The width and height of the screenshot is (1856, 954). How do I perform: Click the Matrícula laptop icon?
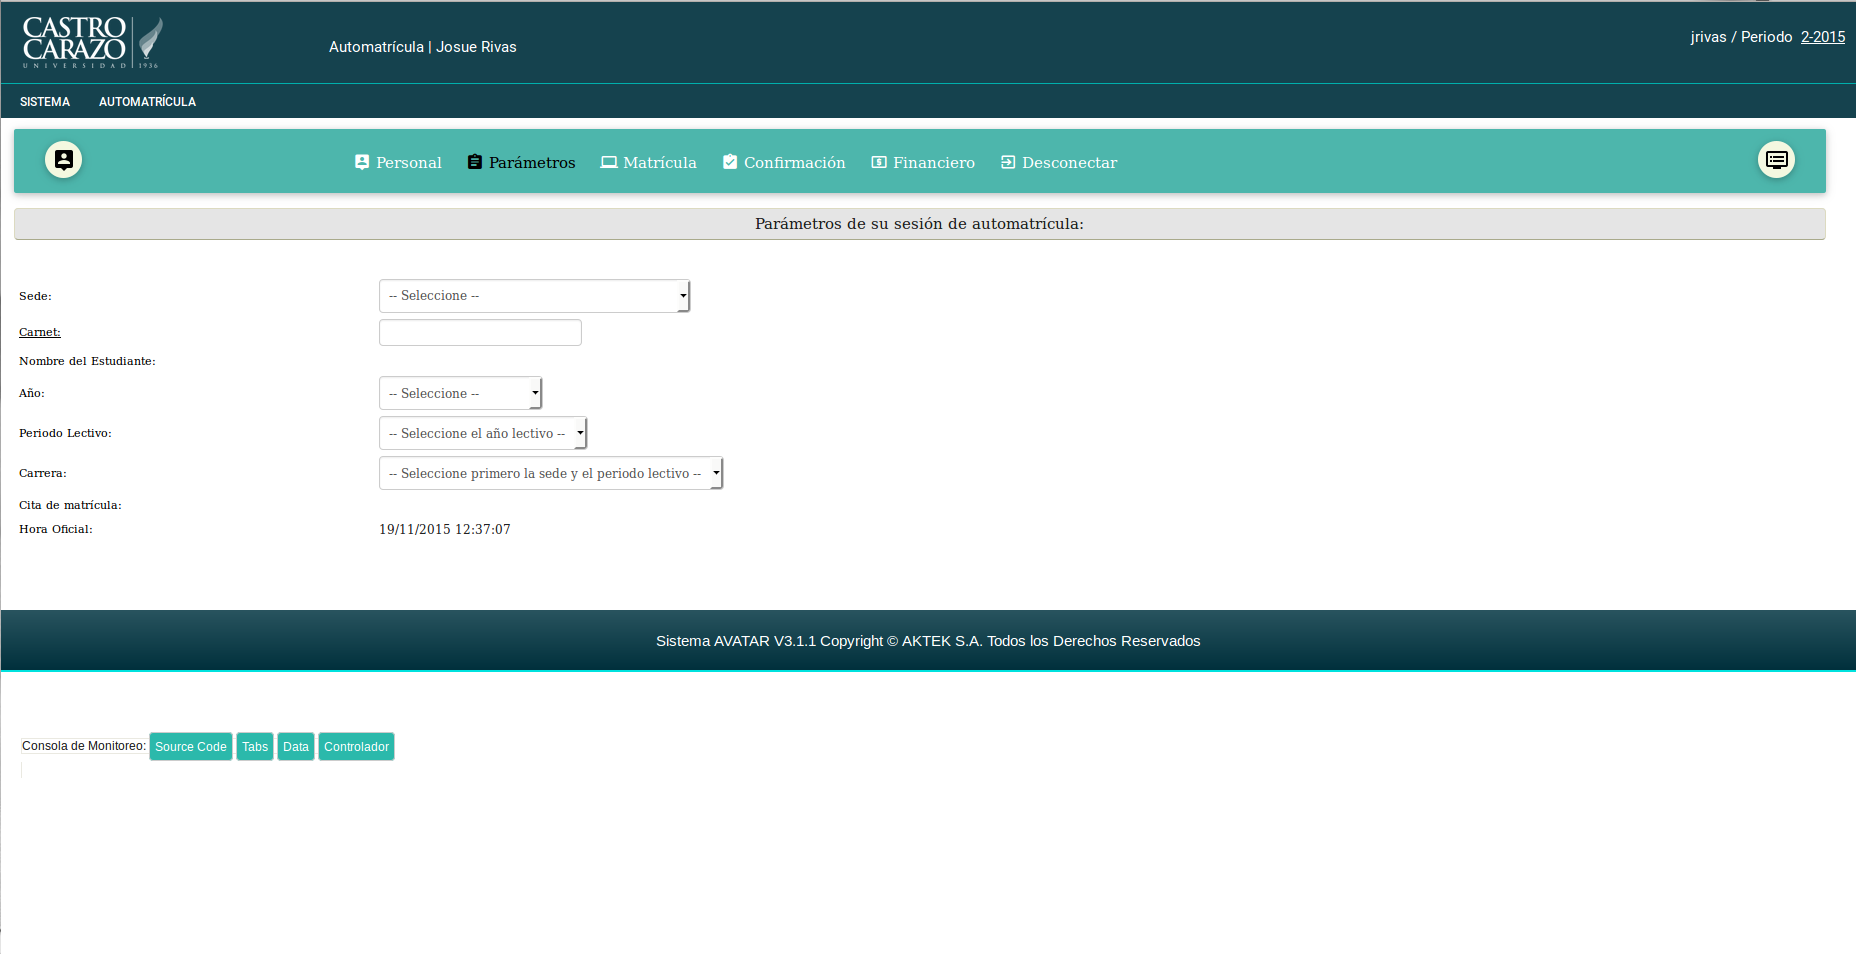pos(608,162)
